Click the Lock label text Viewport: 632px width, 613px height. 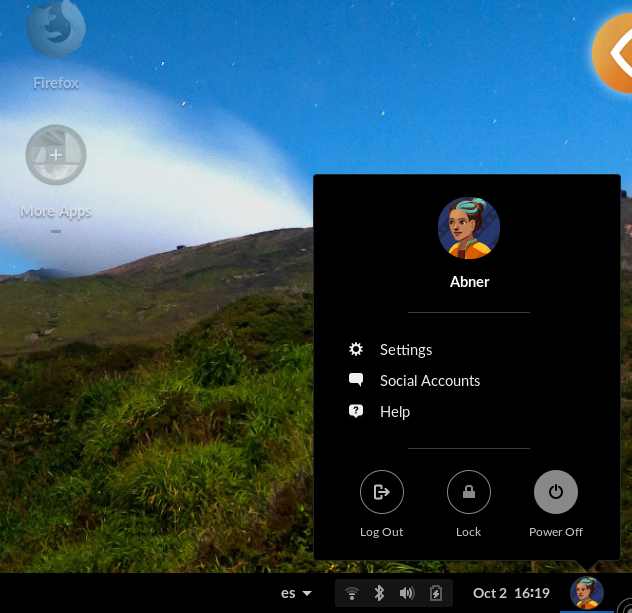click(468, 532)
